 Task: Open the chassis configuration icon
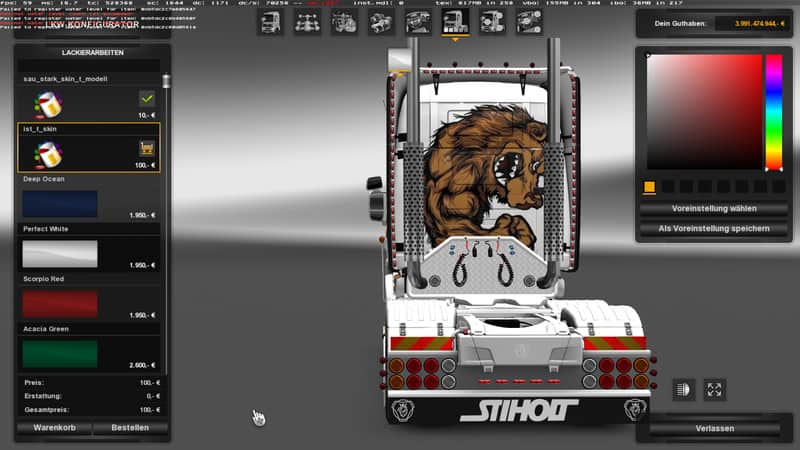308,22
